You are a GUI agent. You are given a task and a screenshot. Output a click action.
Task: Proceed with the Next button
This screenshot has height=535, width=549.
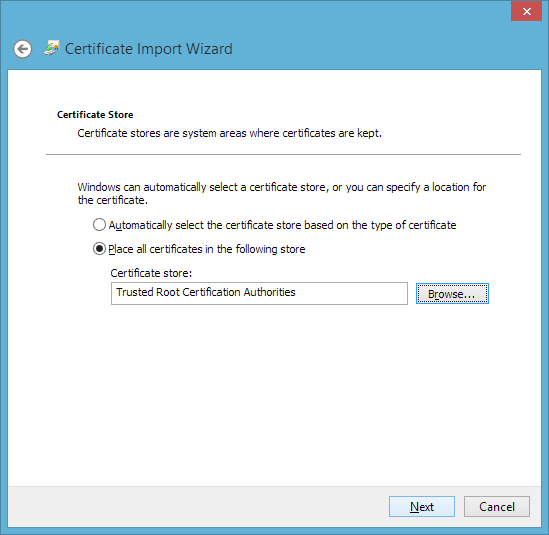[x=422, y=506]
